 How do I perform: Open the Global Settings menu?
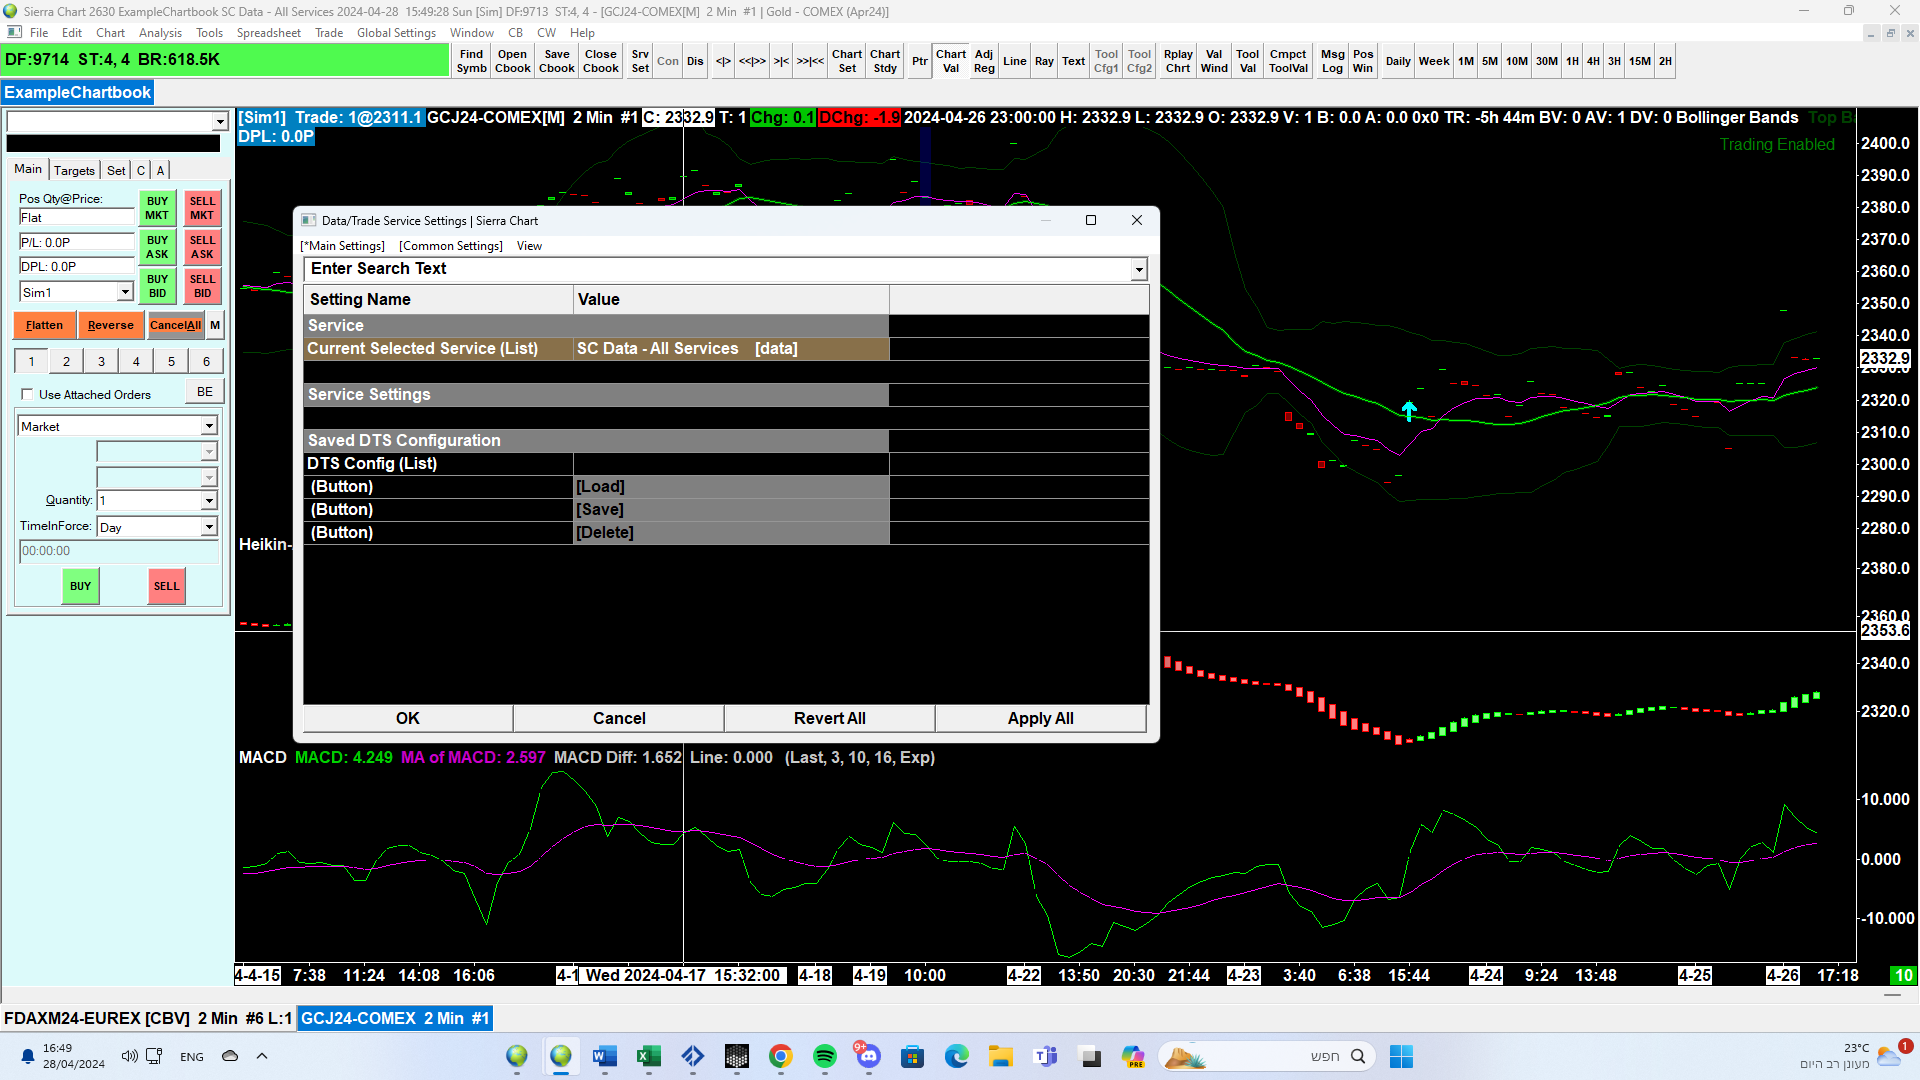pos(396,33)
